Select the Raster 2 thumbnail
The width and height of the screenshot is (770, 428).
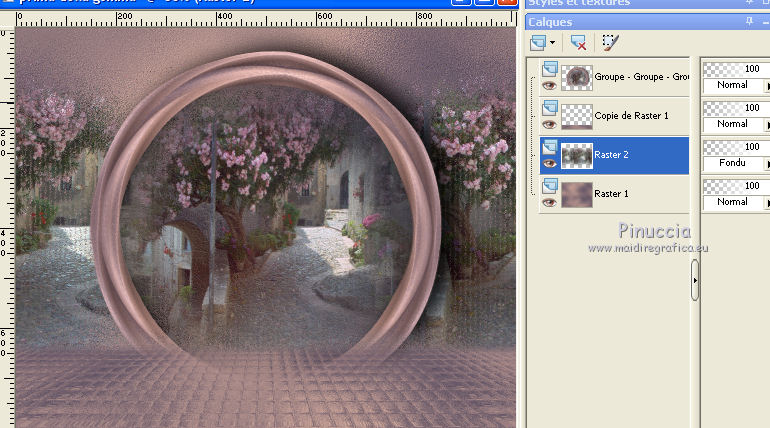click(x=577, y=156)
